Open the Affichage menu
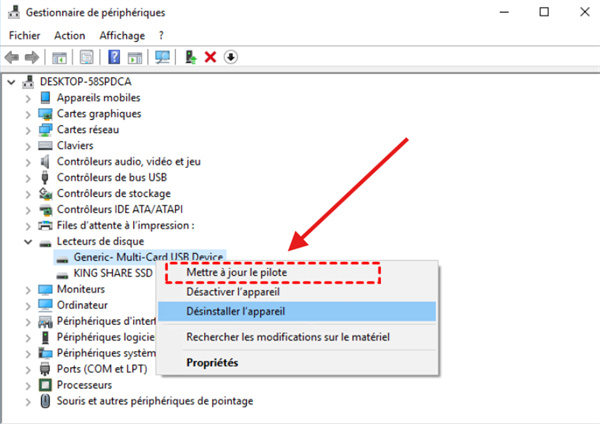Viewport: 600px width, 424px height. (122, 36)
